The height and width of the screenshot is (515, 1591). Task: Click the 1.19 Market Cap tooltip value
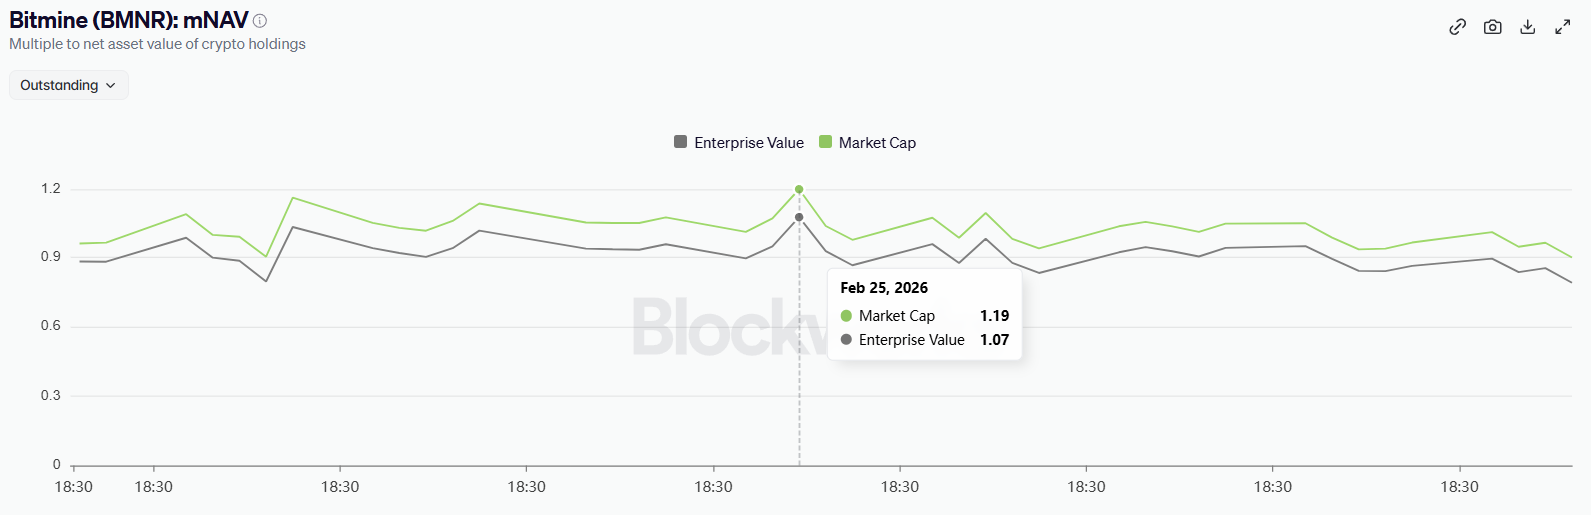click(x=994, y=316)
